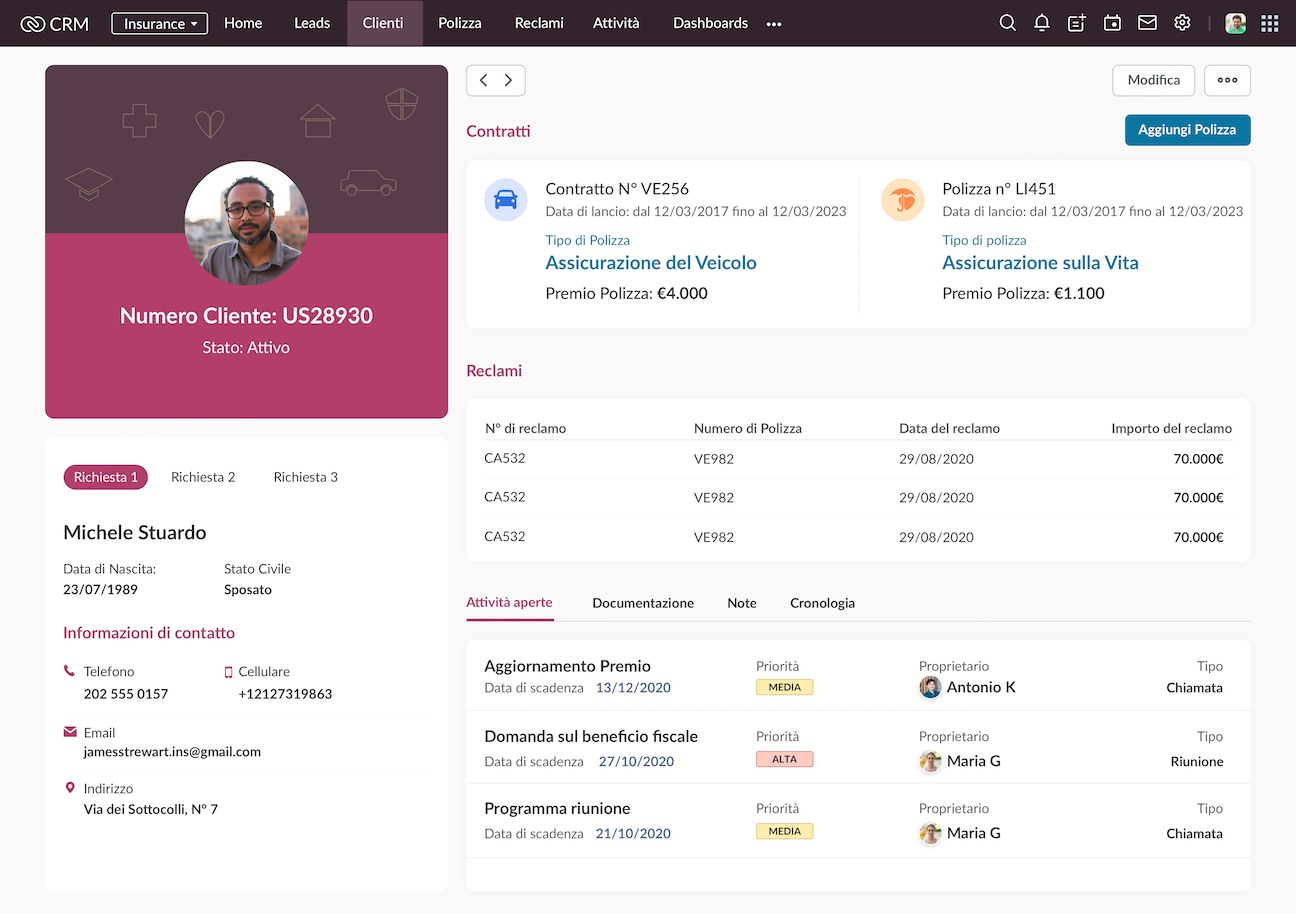Expand the navigation overflow ellipsis menu
Viewport: 1296px width, 914px height.
pos(774,24)
